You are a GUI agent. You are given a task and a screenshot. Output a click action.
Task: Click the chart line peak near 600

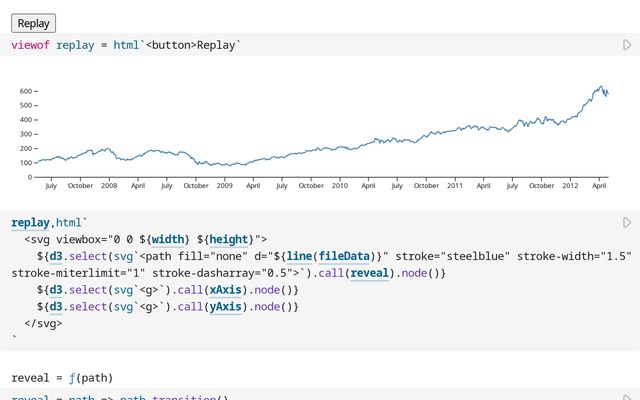[600, 88]
